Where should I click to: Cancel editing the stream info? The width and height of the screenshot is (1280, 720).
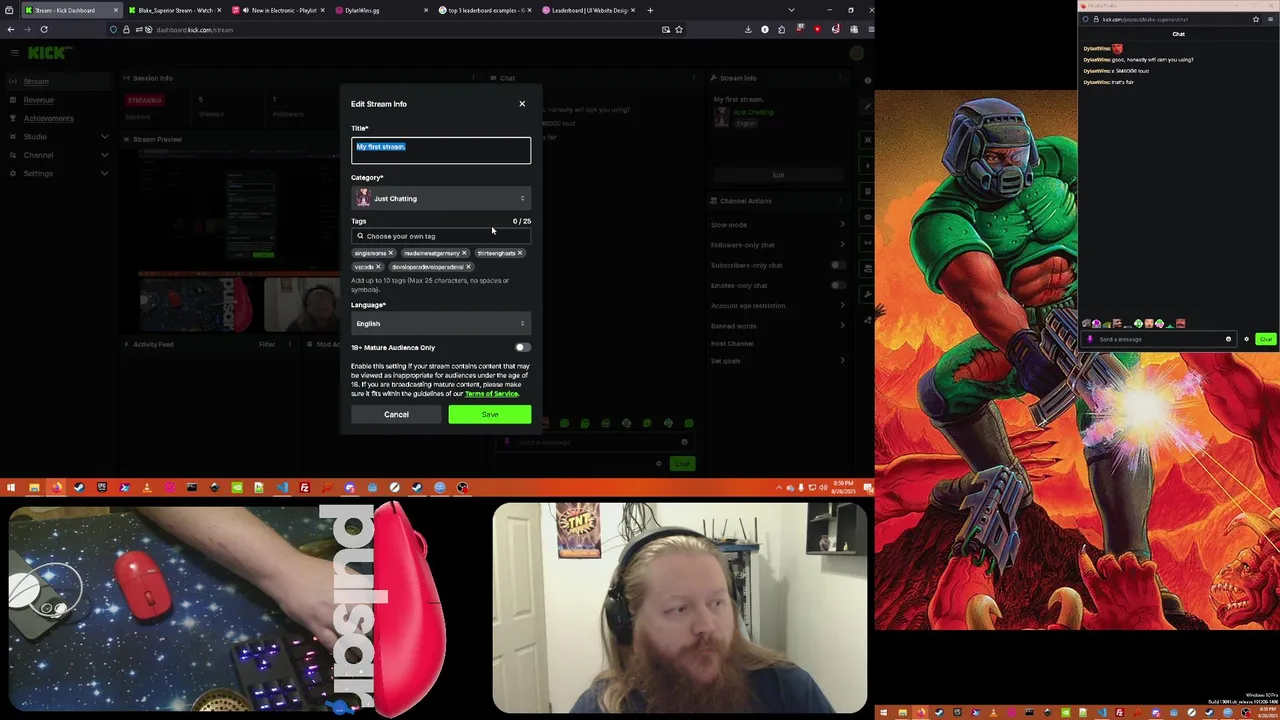pyautogui.click(x=396, y=414)
